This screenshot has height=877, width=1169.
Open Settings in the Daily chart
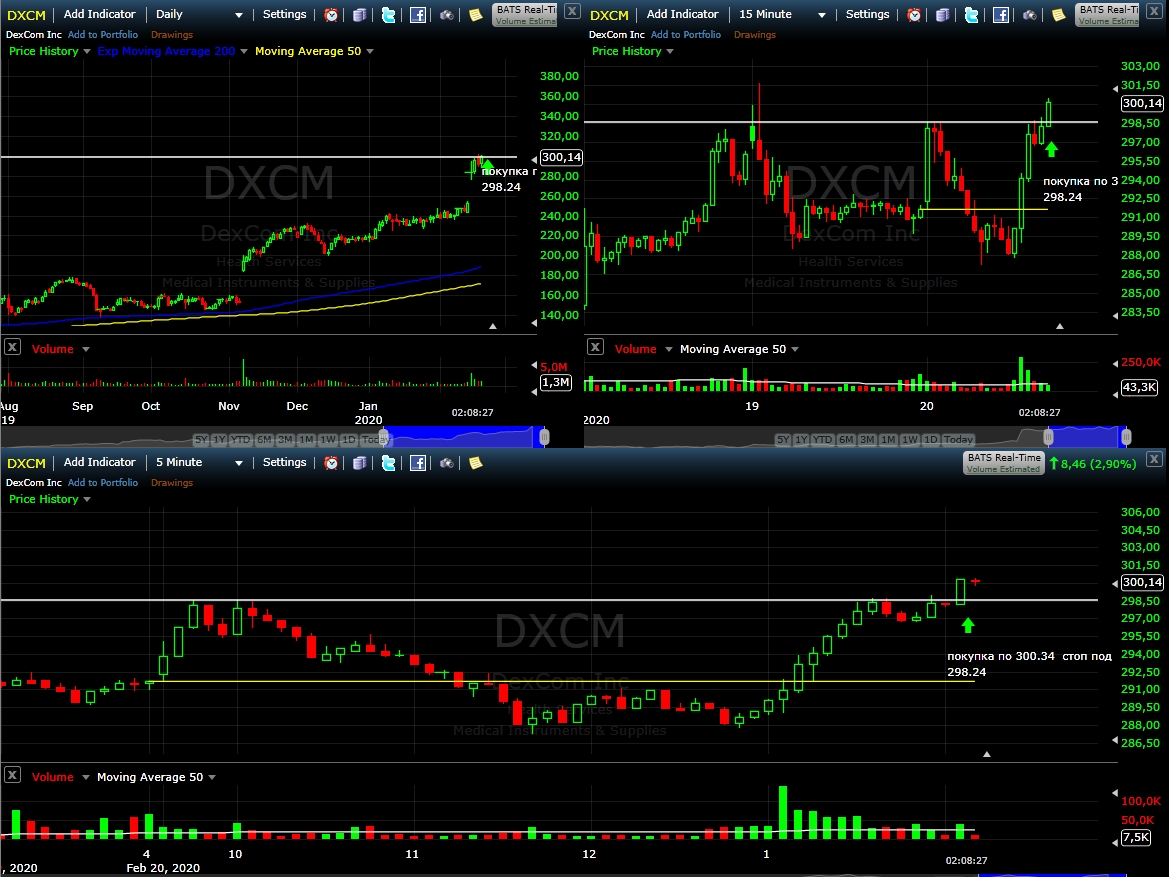284,14
